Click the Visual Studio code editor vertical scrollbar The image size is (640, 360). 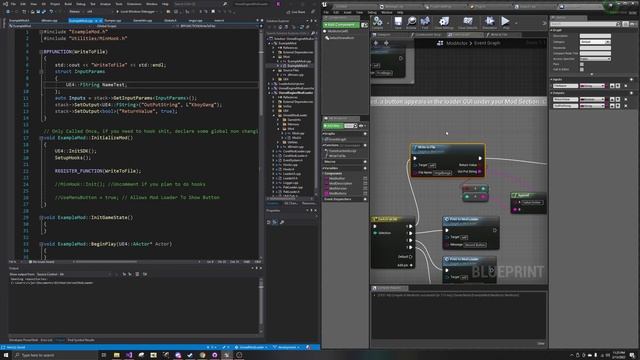click(261, 144)
